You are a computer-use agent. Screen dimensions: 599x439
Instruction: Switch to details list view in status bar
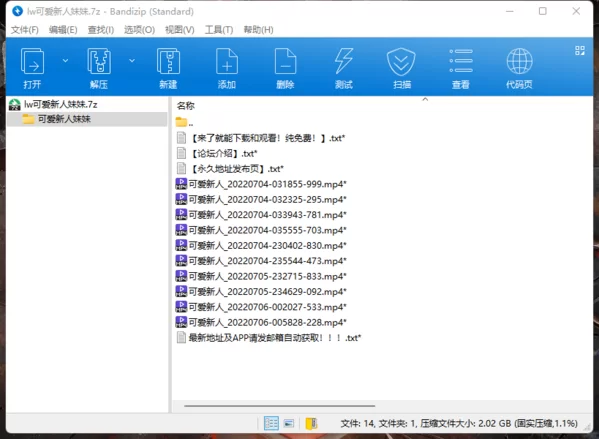click(271, 423)
